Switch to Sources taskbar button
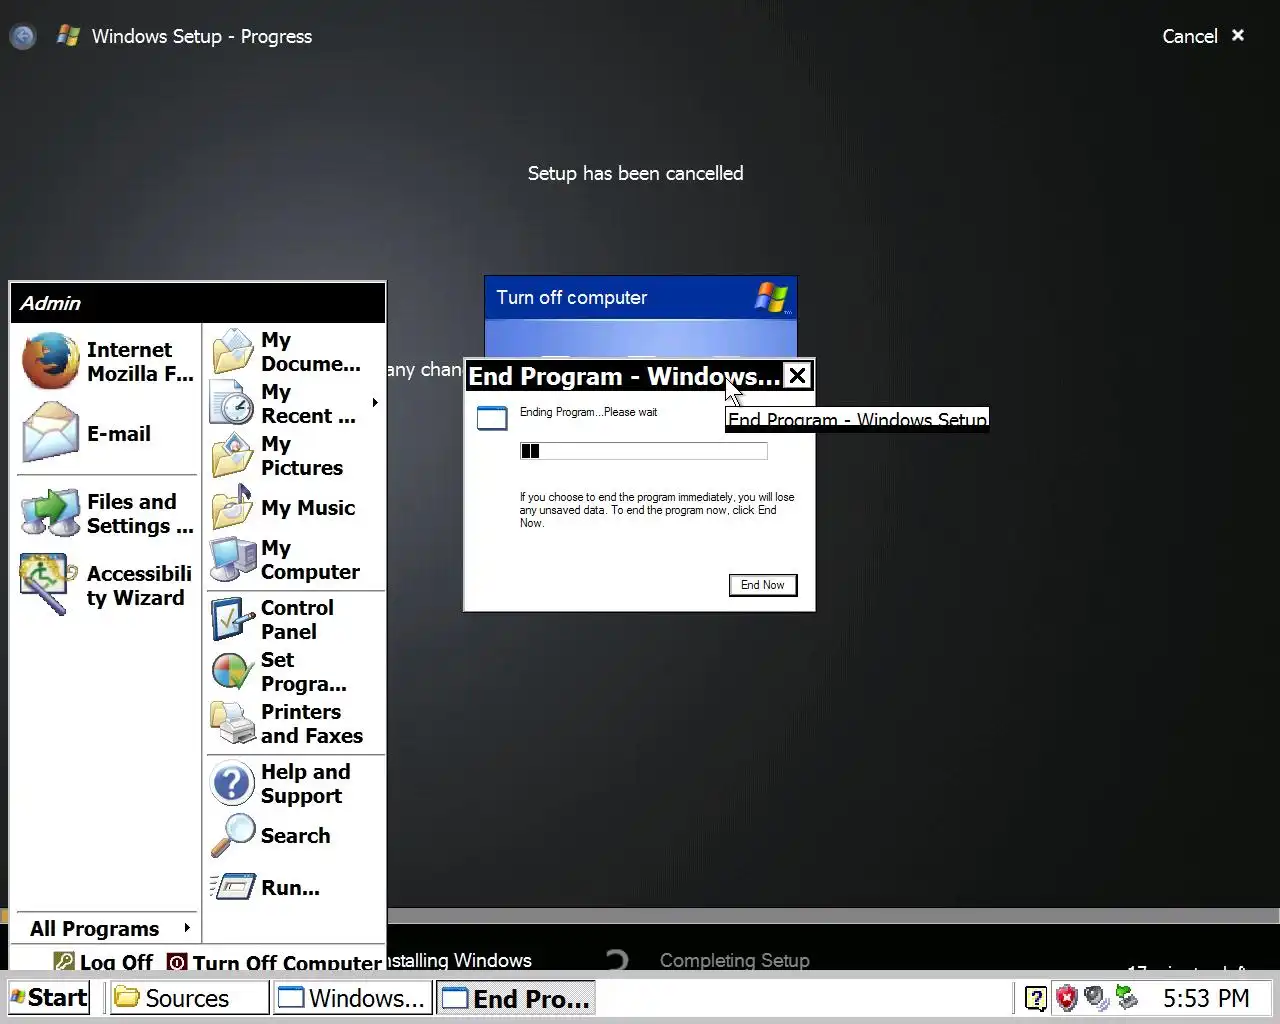Image resolution: width=1280 pixels, height=1024 pixels. click(x=189, y=998)
